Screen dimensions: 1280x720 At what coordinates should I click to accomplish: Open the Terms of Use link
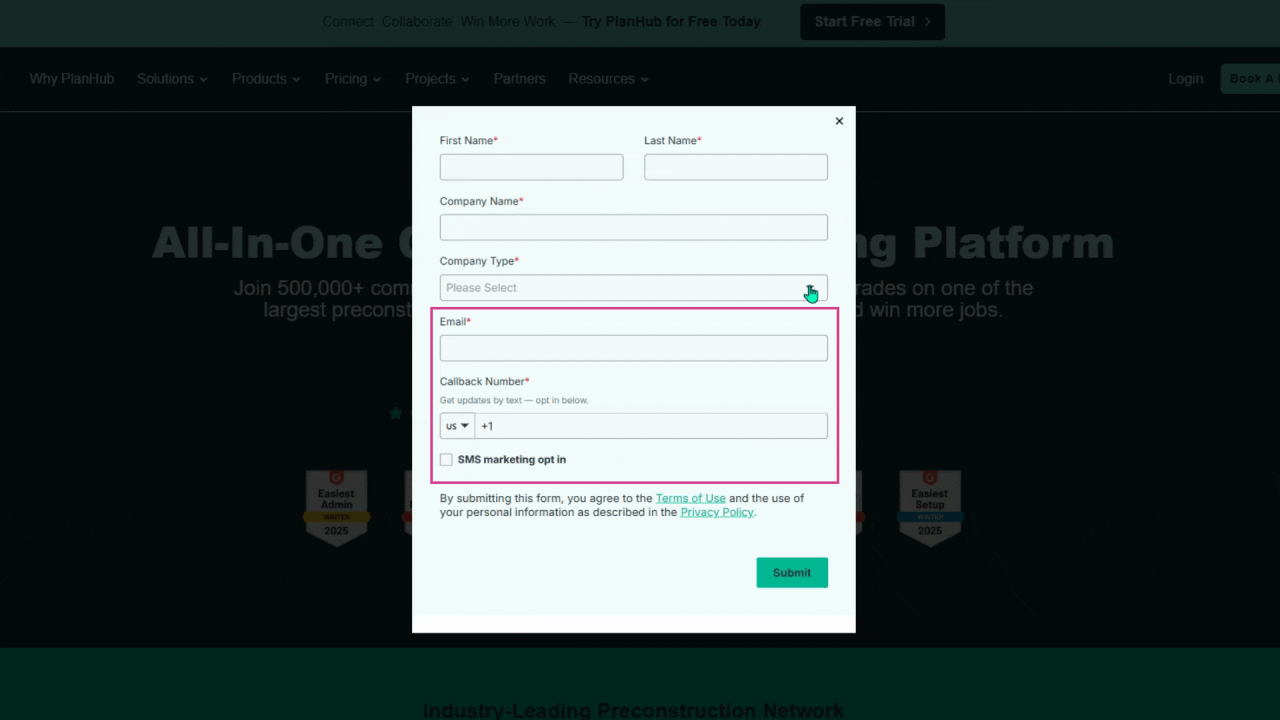pos(691,498)
